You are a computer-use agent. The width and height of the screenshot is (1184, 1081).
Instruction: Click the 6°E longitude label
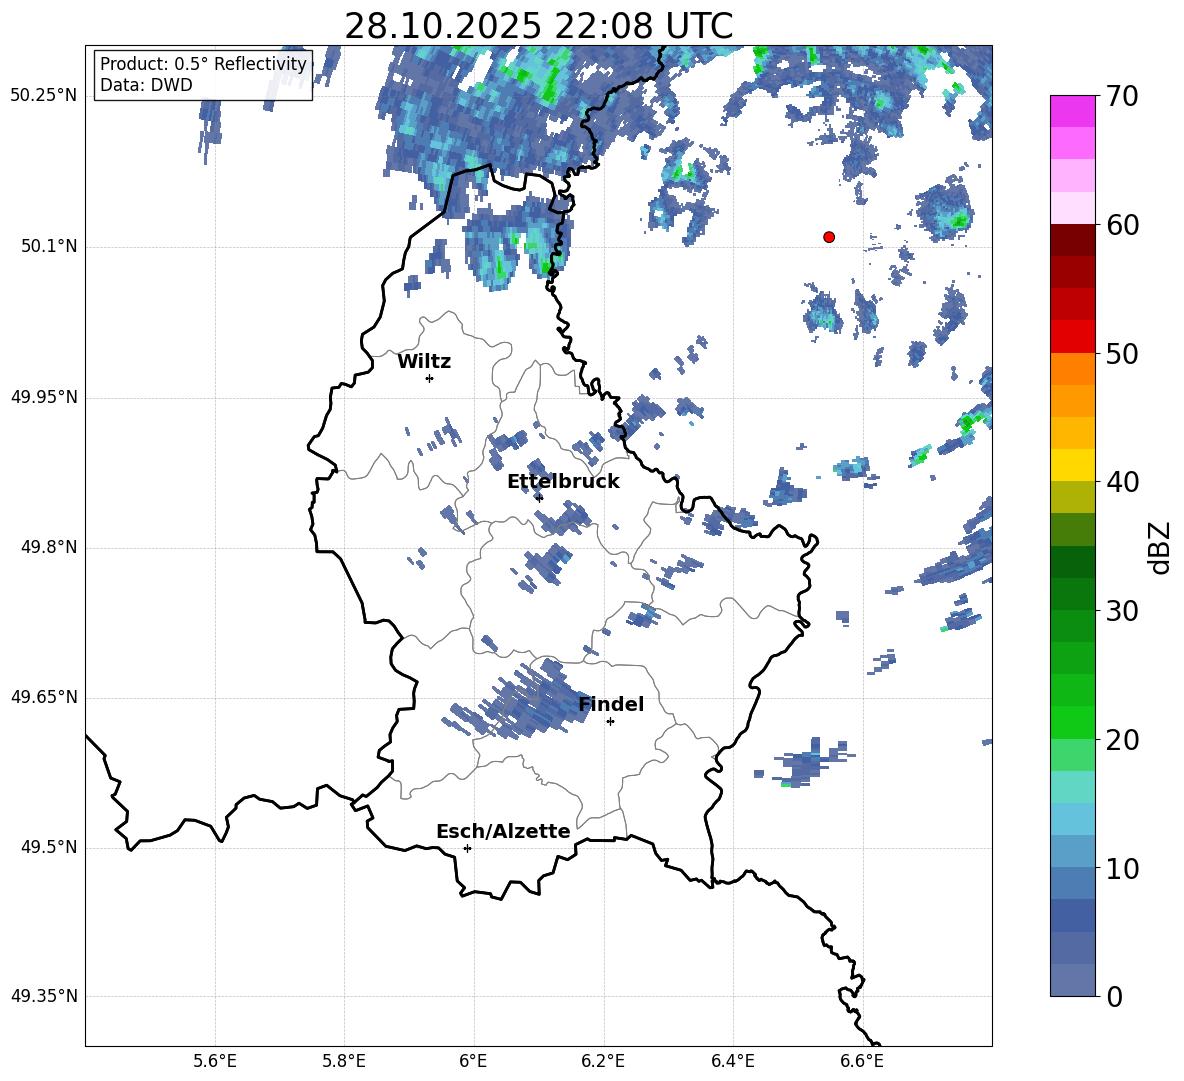(473, 1061)
